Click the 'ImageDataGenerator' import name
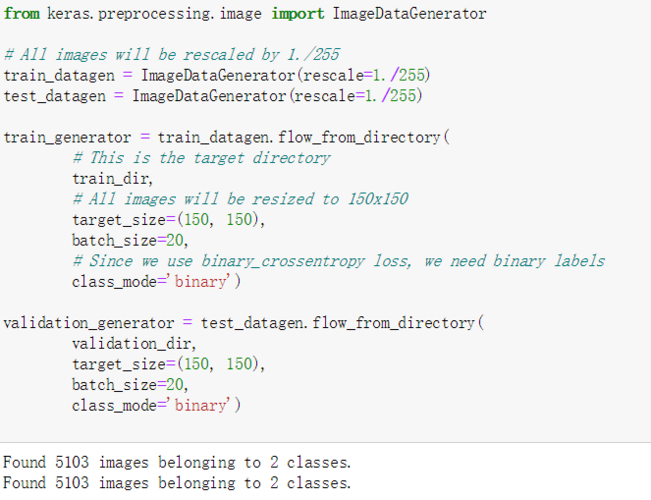The width and height of the screenshot is (651, 500). 409,14
